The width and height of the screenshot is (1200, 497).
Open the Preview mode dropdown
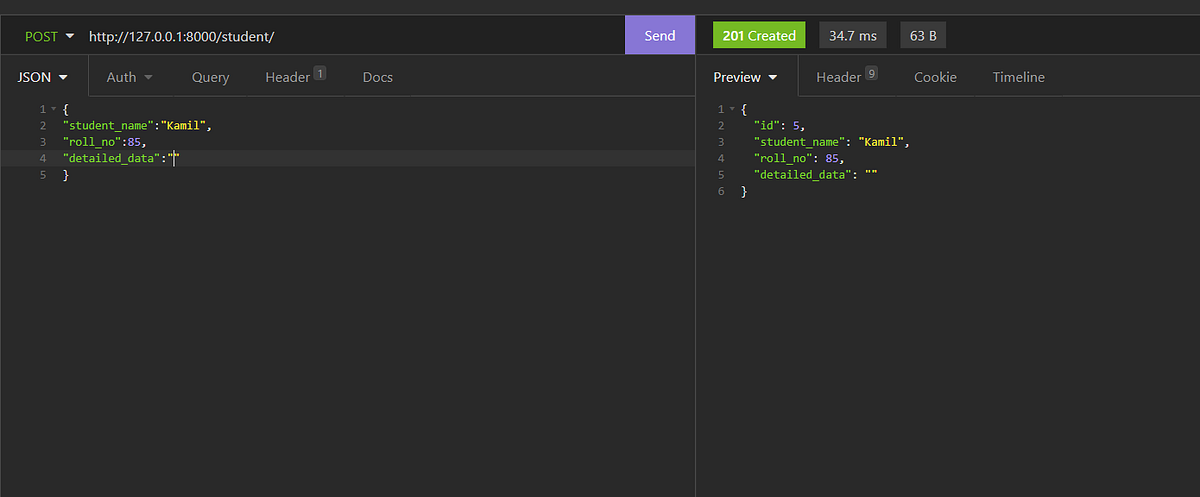click(746, 77)
